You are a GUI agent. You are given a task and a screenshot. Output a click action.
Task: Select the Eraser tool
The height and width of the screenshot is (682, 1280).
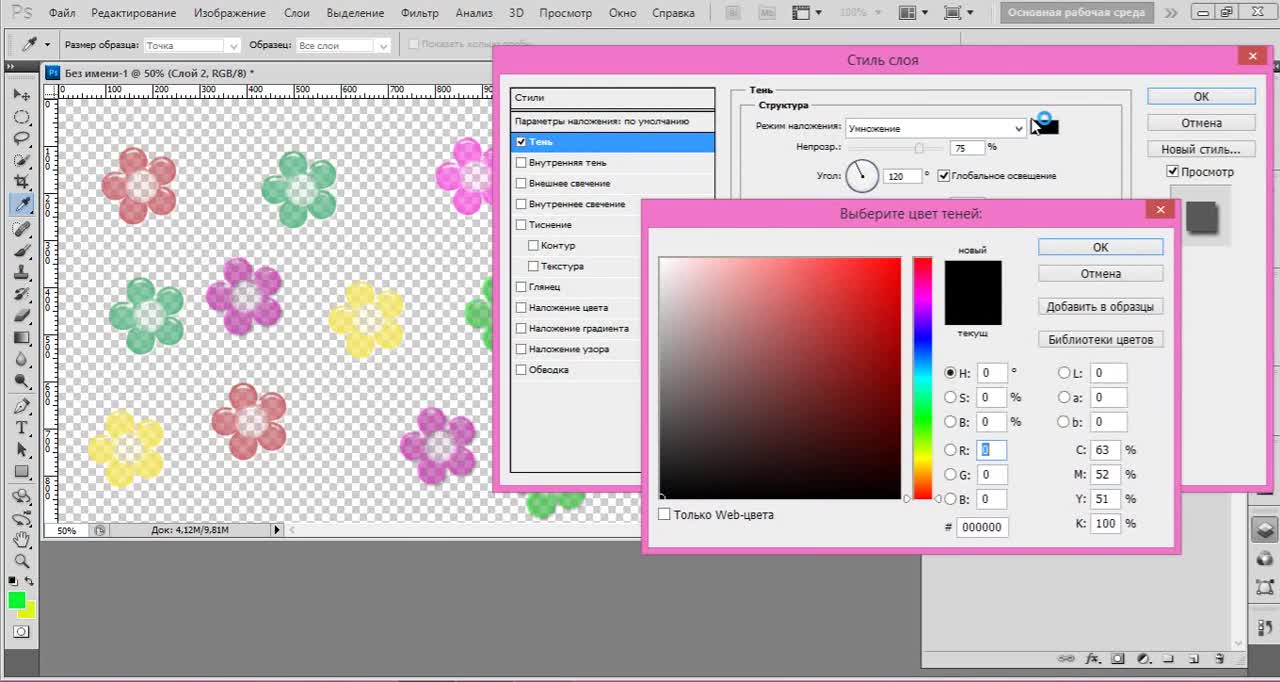[x=21, y=316]
